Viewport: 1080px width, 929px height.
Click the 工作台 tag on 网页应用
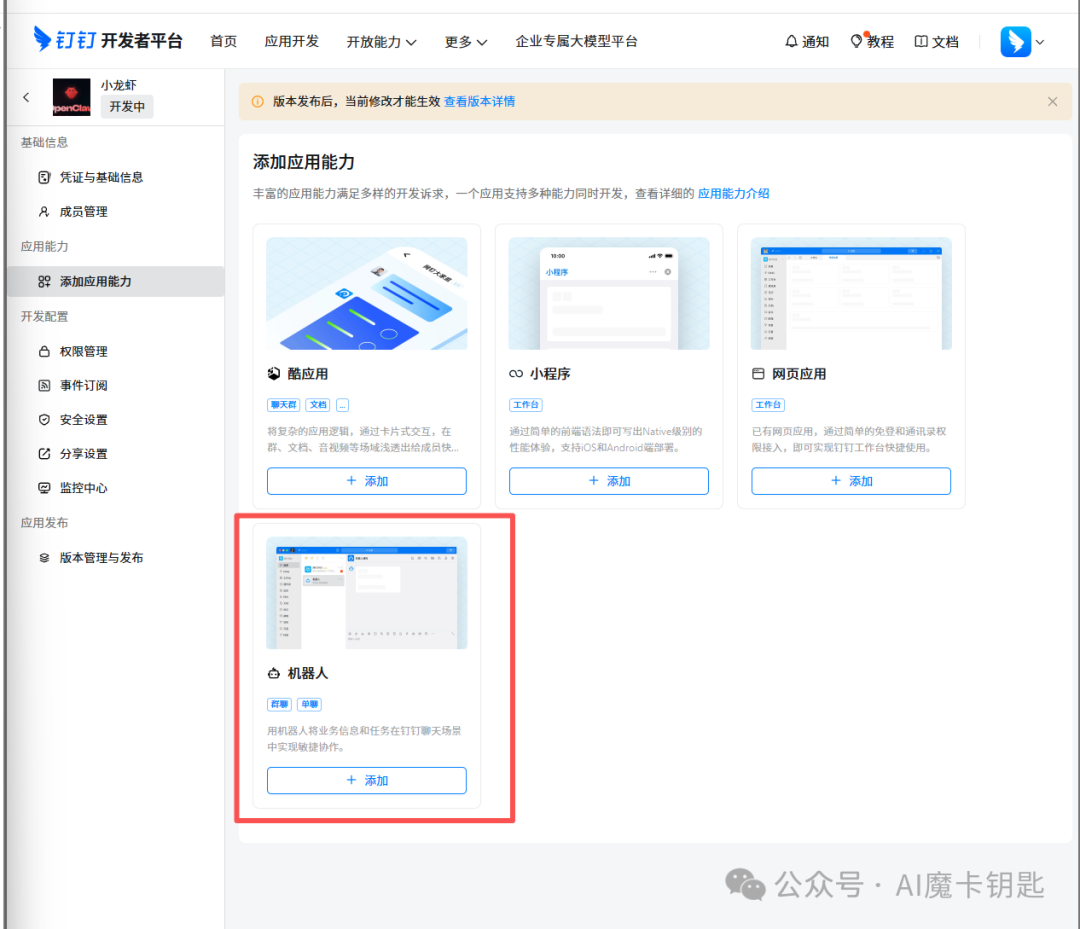click(x=768, y=405)
